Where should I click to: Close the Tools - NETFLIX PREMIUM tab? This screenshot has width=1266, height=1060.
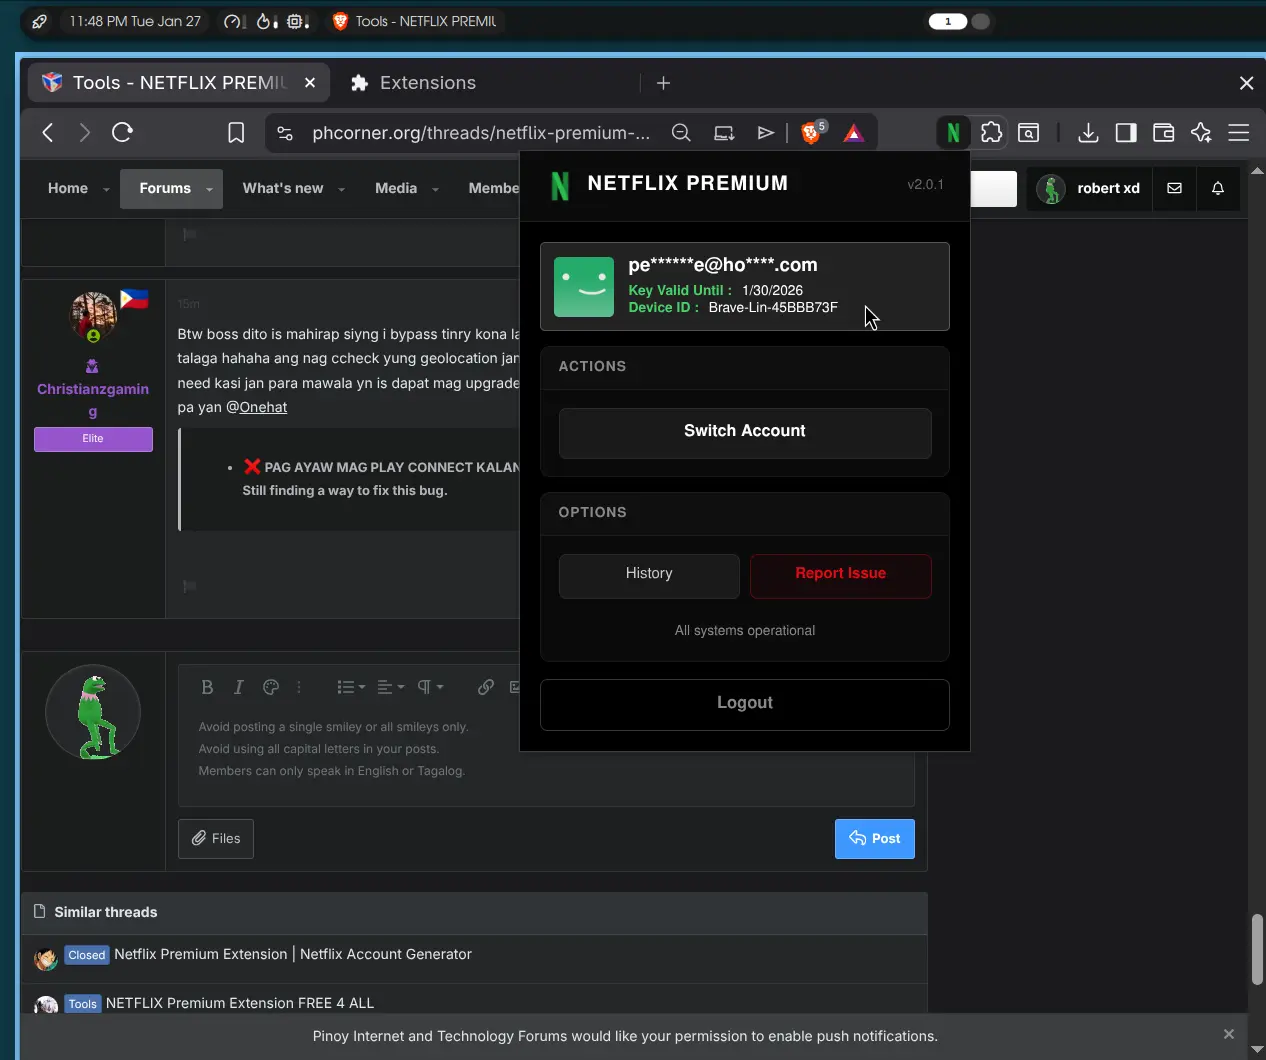click(x=310, y=83)
